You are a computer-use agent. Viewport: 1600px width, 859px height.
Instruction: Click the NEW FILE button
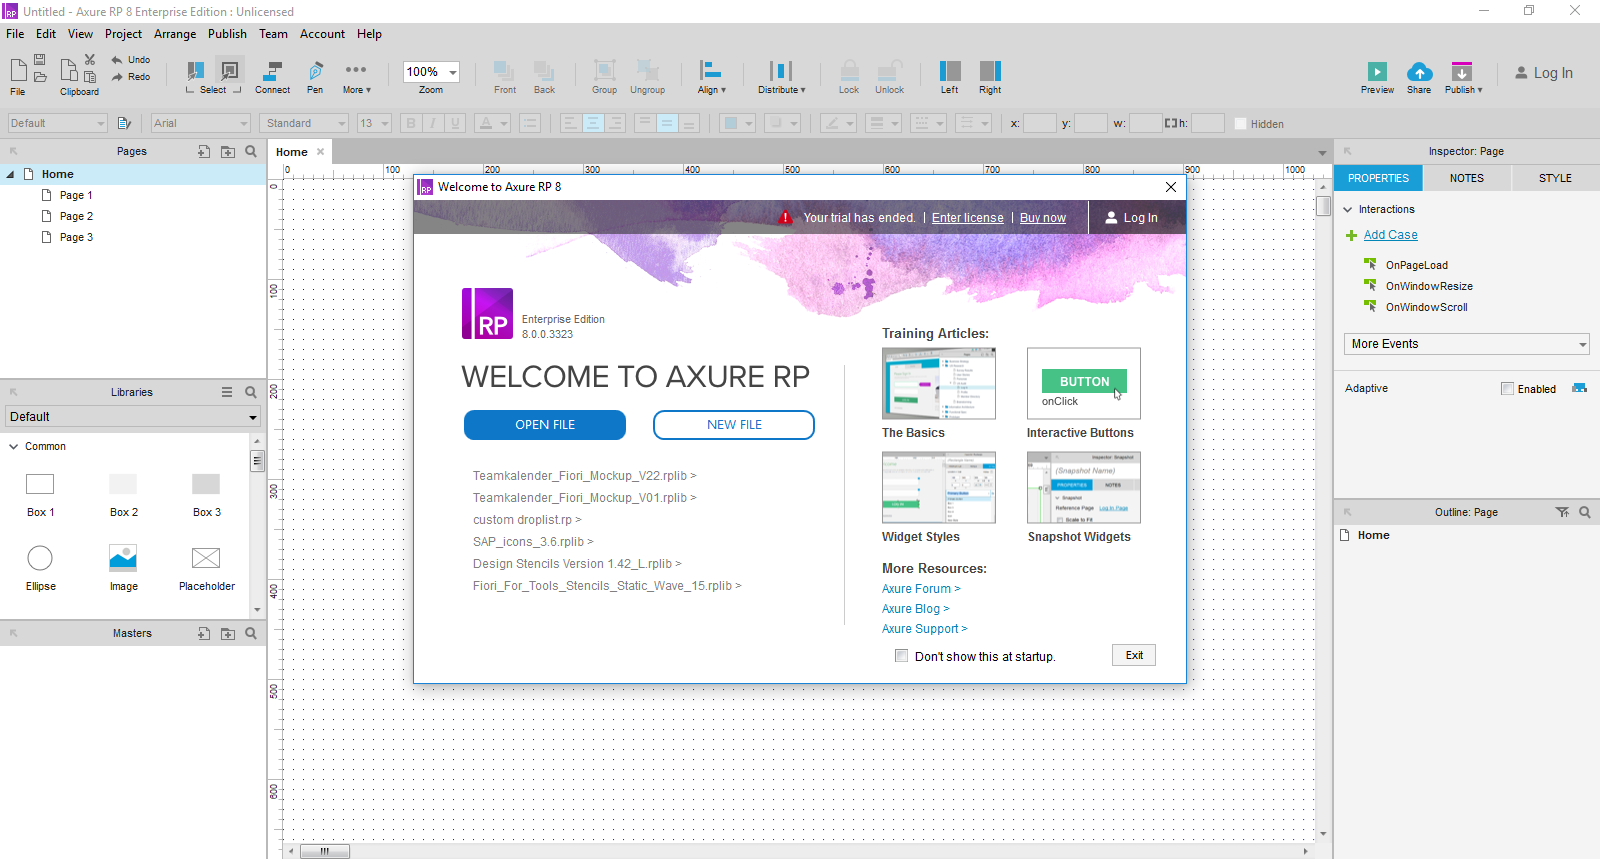[x=734, y=425]
